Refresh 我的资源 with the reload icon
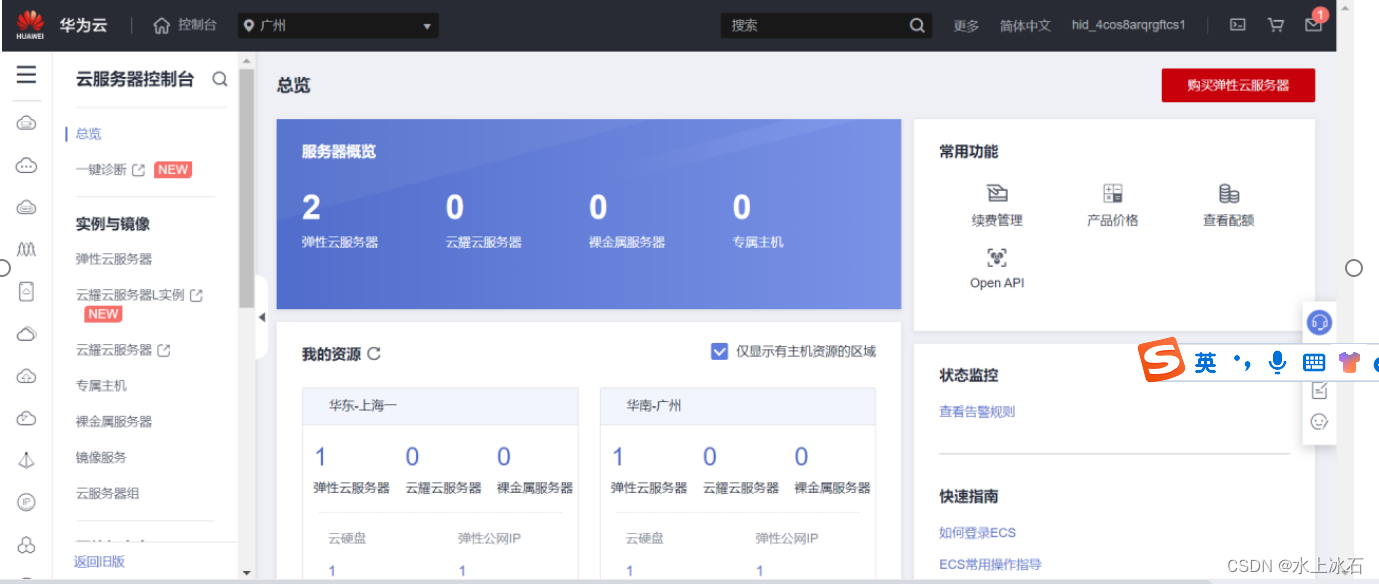 (x=374, y=354)
